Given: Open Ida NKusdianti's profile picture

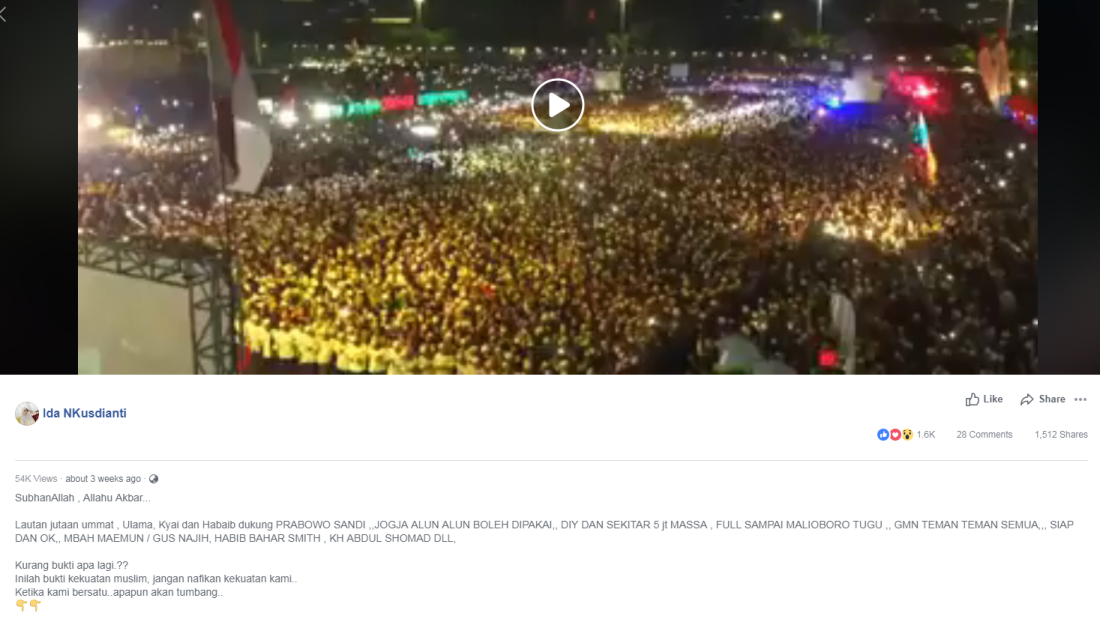Looking at the screenshot, I should (x=27, y=413).
